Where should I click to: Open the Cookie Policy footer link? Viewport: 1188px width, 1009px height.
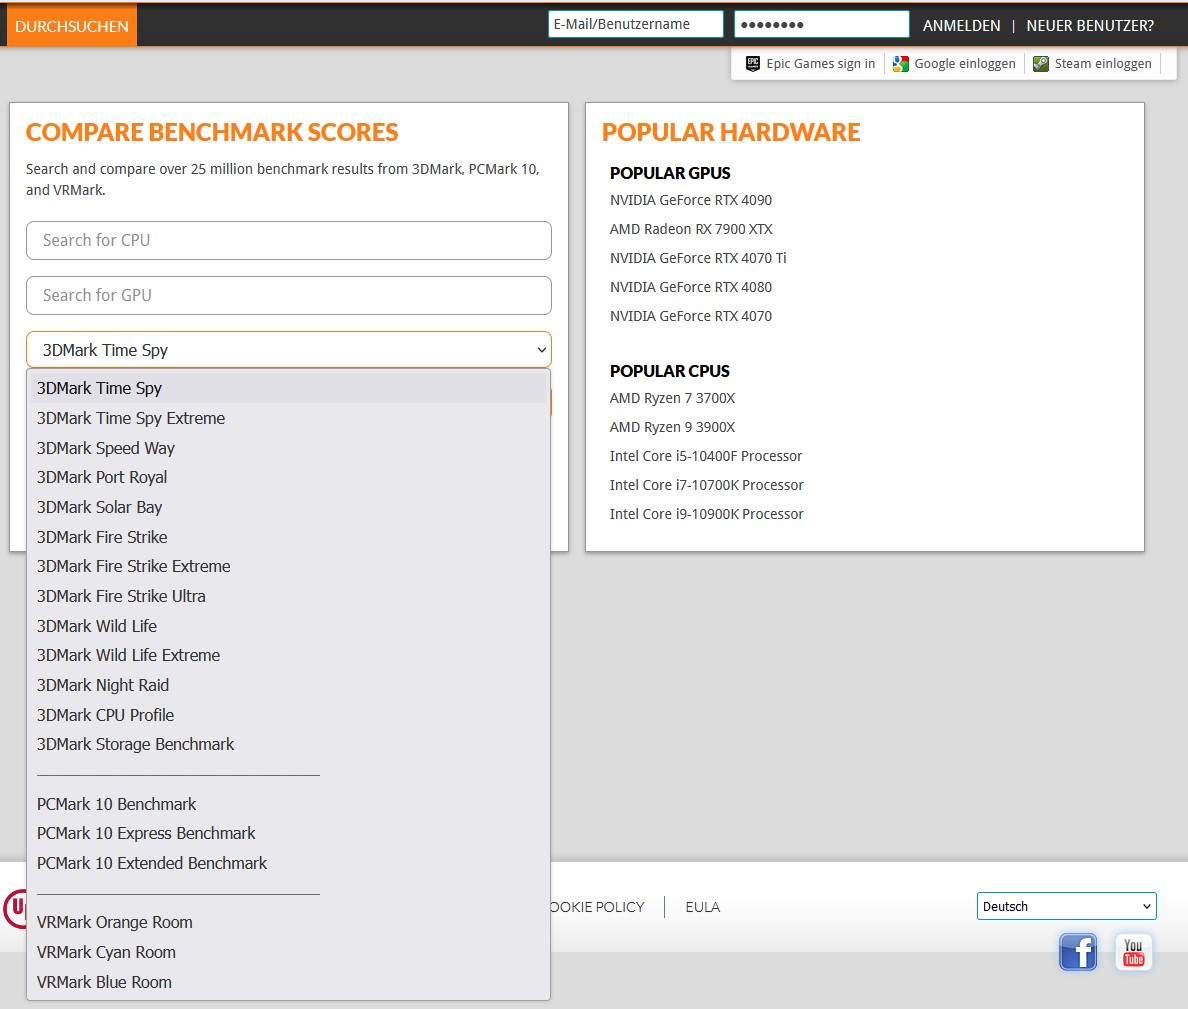point(598,907)
